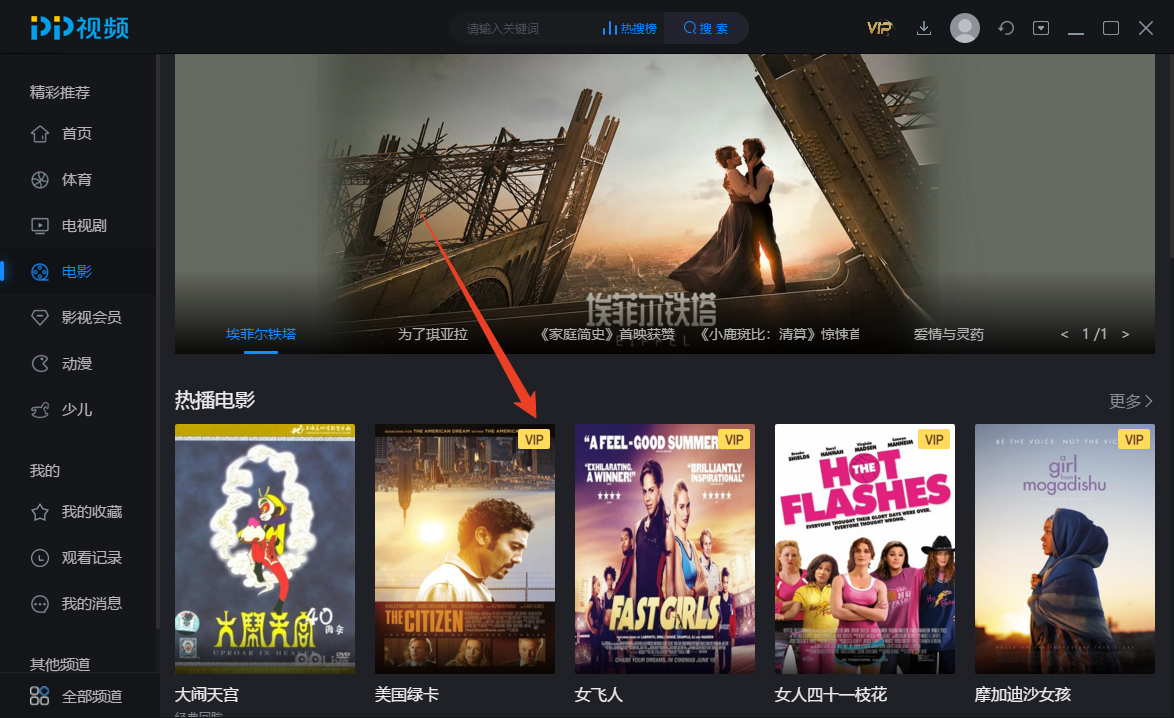This screenshot has width=1174, height=718.
Task: Click the 搜索 search button
Action: [x=705, y=28]
